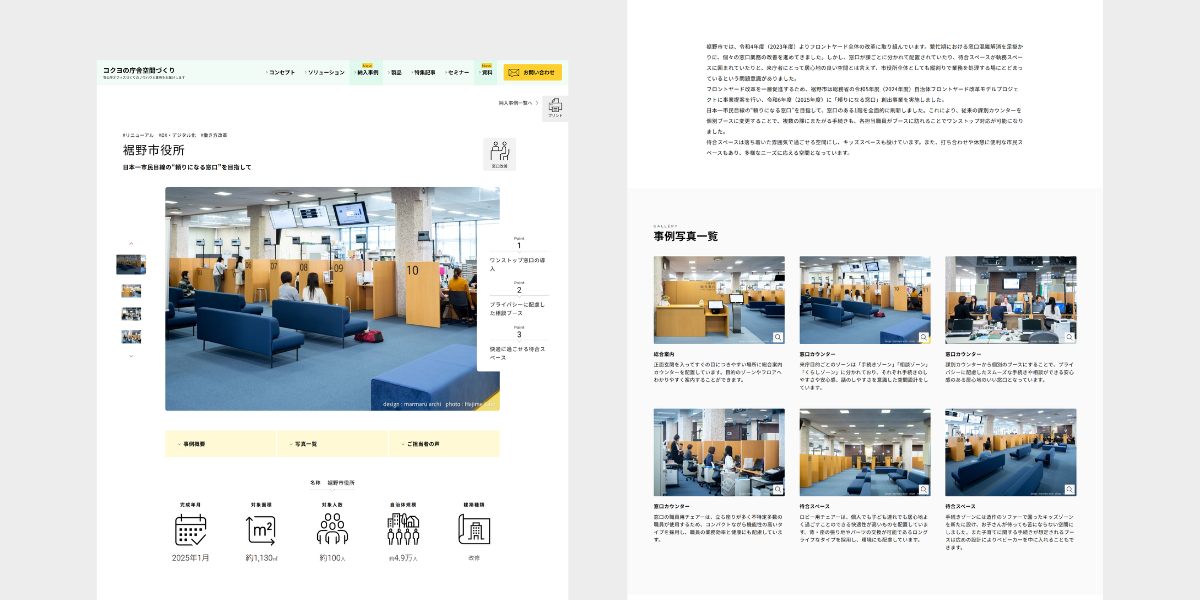Open the セミナー navigation item

(x=457, y=72)
